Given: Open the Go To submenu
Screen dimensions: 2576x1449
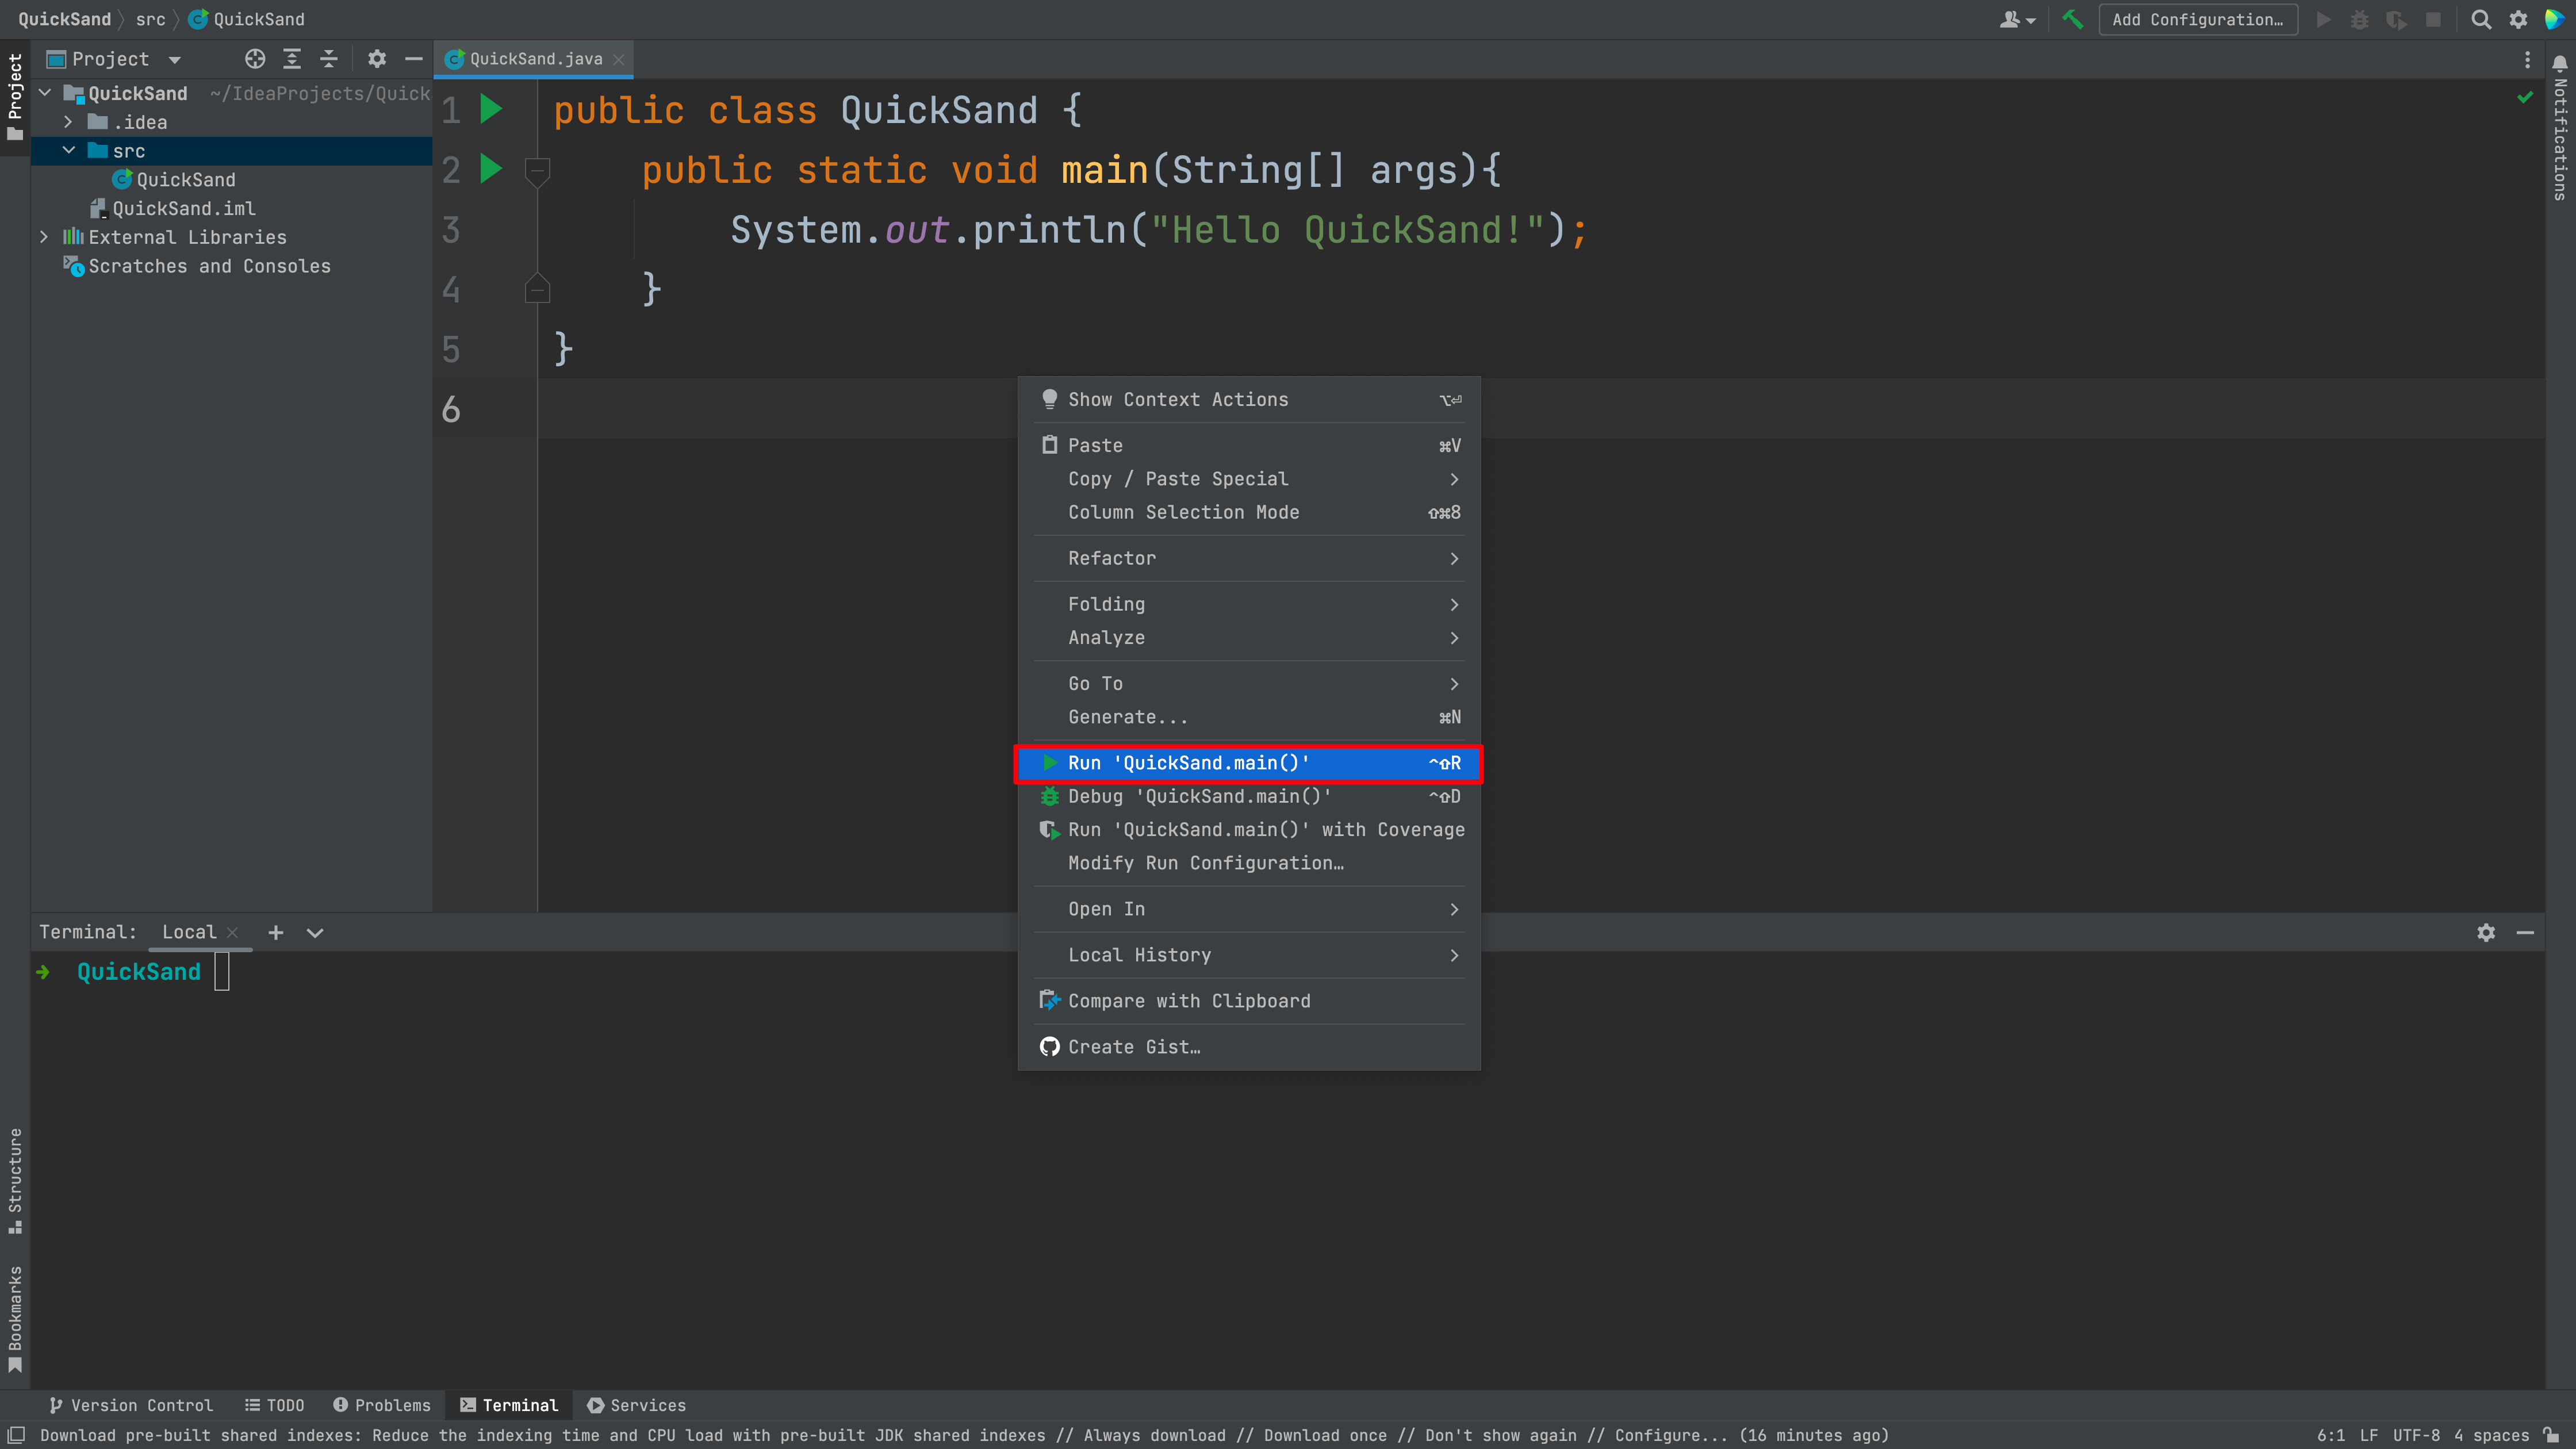Looking at the screenshot, I should click(1249, 684).
